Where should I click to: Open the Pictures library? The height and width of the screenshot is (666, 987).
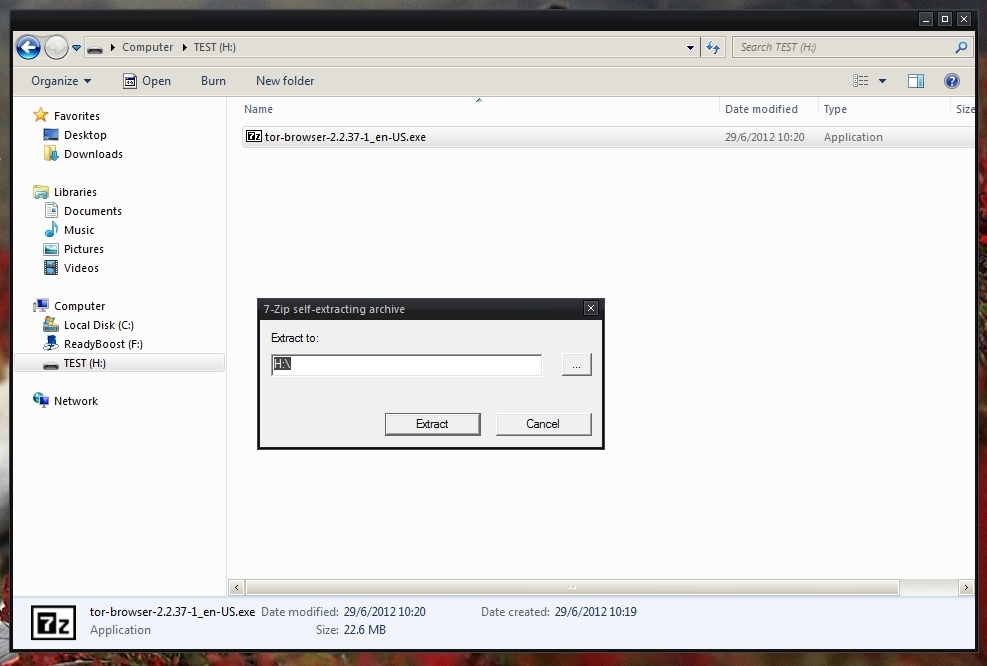click(x=84, y=249)
